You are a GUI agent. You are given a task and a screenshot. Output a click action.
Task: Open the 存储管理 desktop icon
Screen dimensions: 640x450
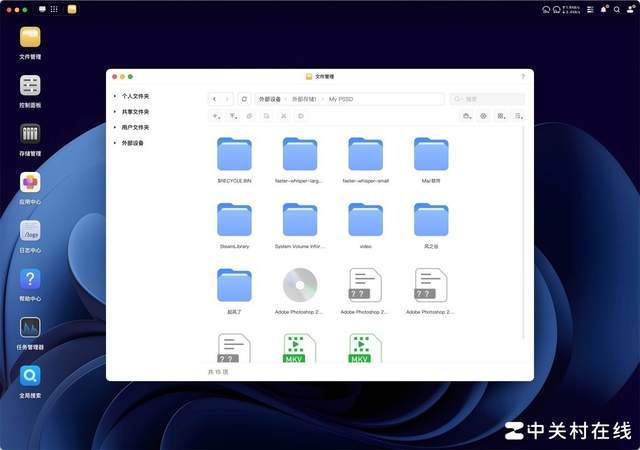tap(30, 134)
